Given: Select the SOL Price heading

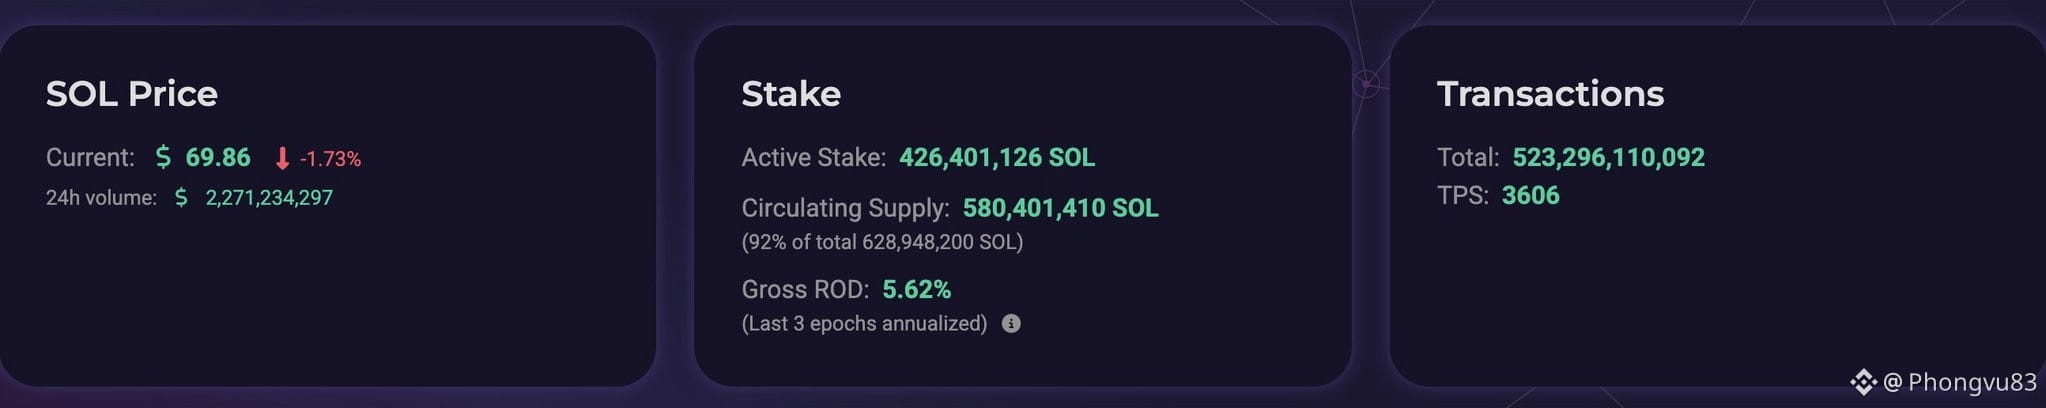Looking at the screenshot, I should [x=132, y=93].
